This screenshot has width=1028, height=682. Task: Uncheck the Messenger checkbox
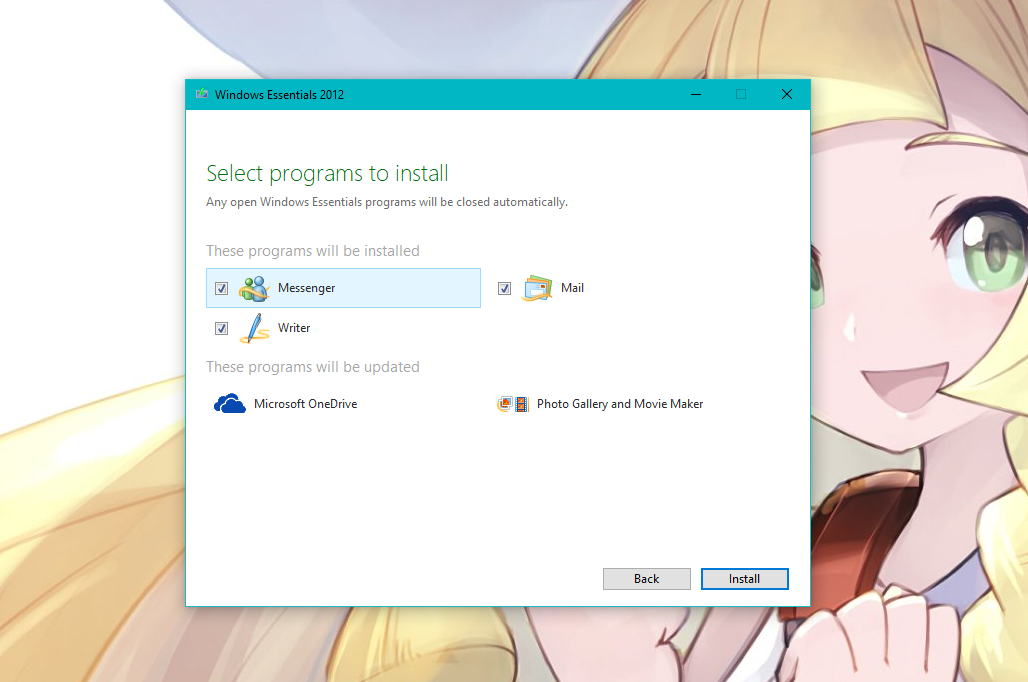[222, 289]
